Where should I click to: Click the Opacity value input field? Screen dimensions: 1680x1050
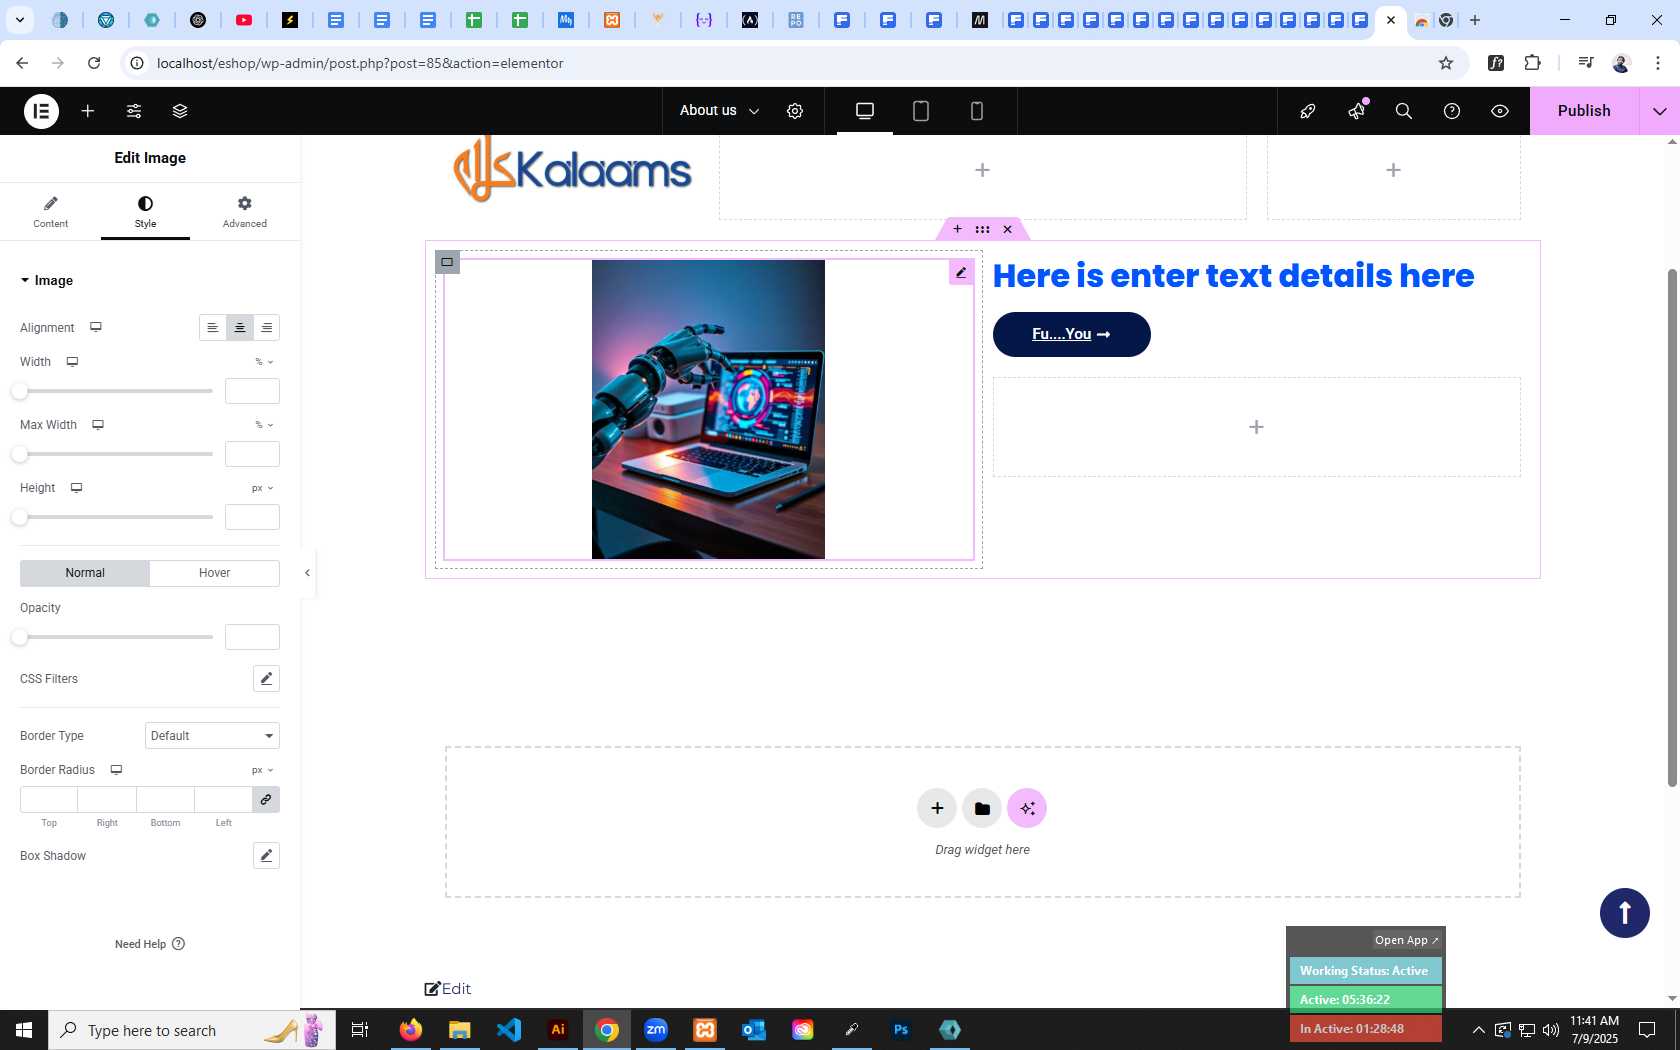[x=252, y=637]
